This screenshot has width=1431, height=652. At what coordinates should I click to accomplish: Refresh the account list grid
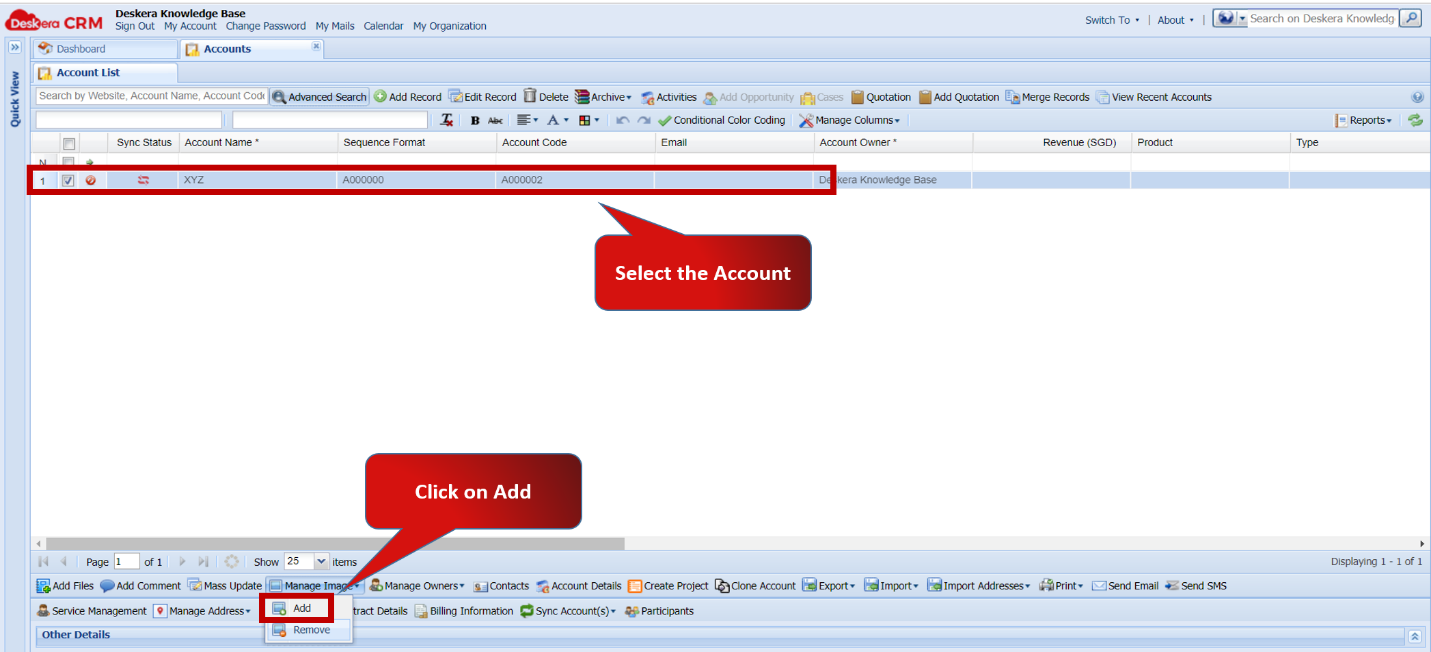(x=1414, y=119)
